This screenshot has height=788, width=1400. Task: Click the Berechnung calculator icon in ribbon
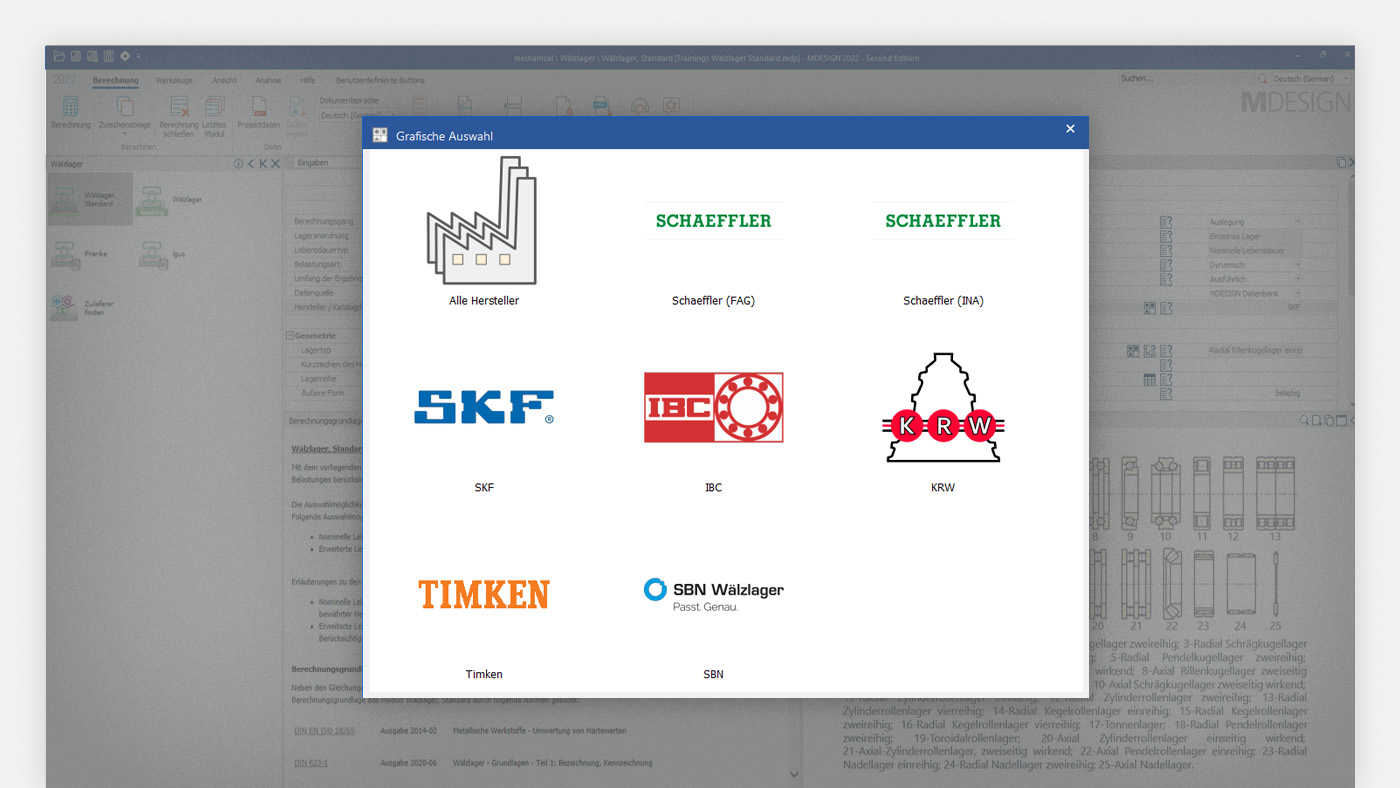click(70, 106)
